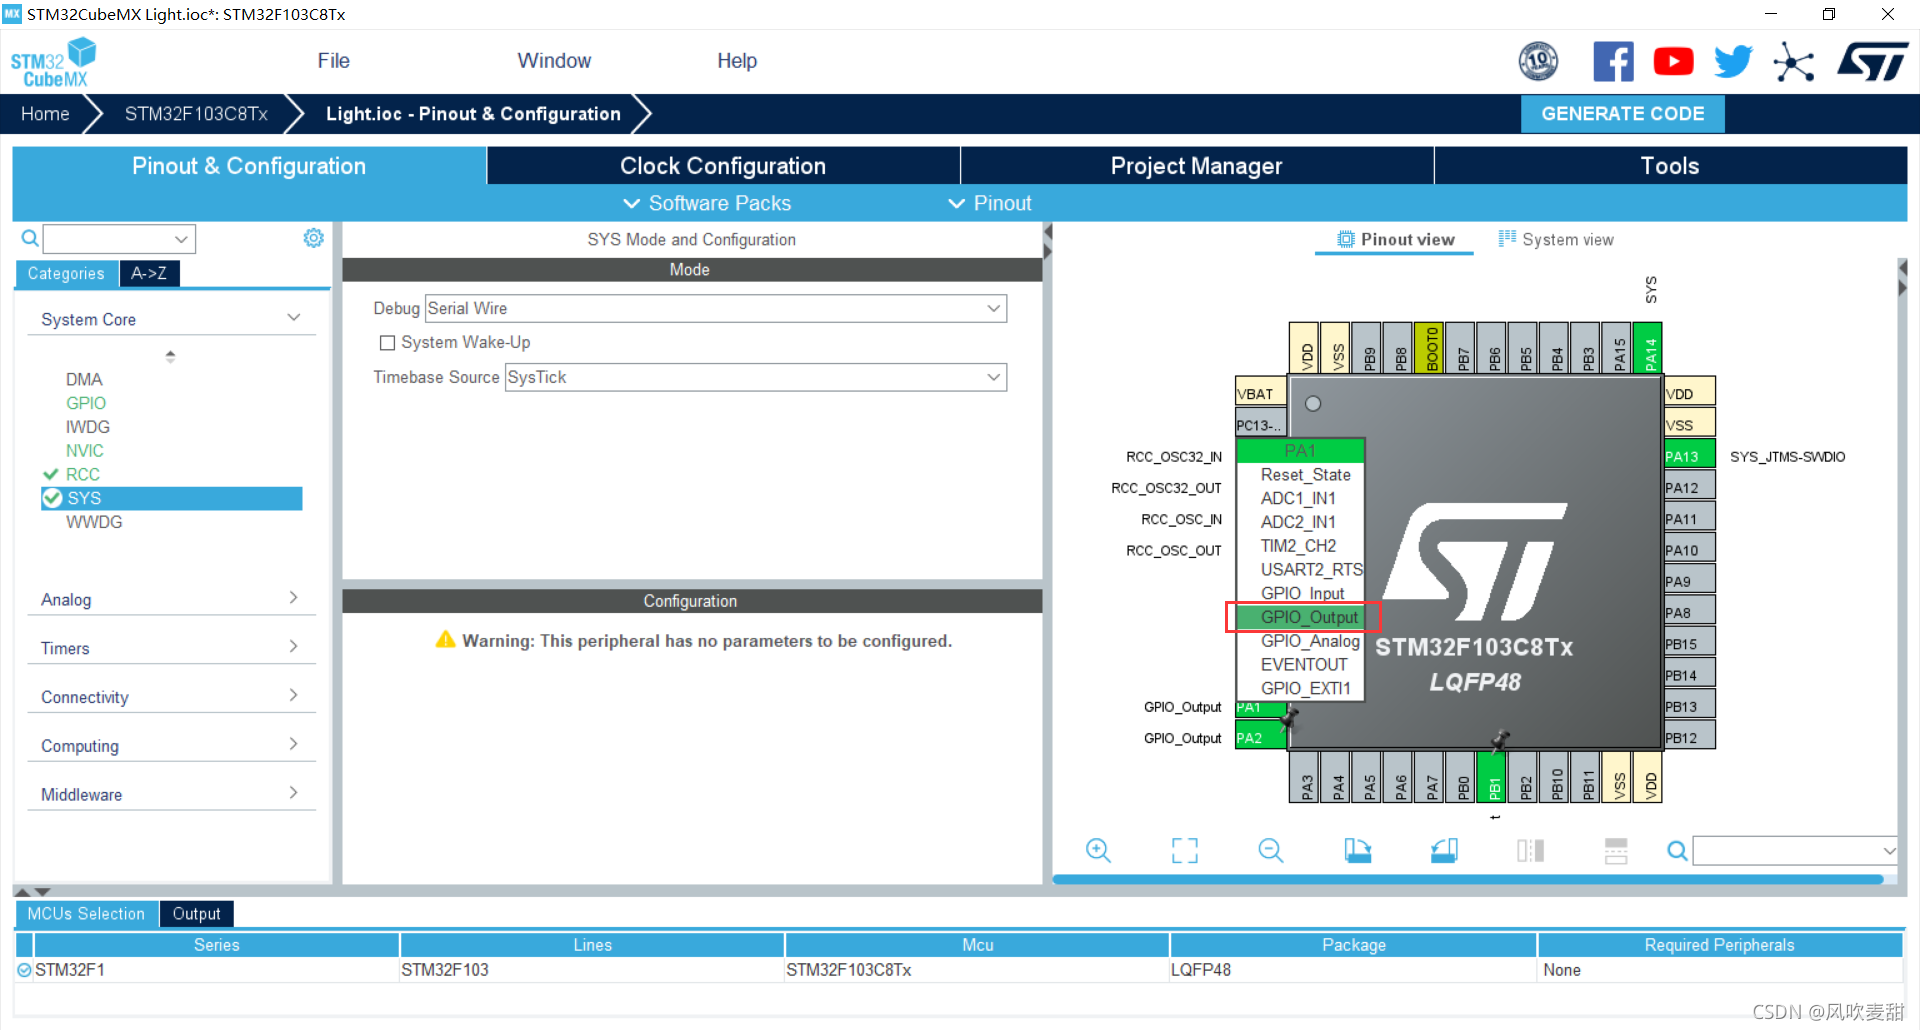The image size is (1920, 1030).
Task: Switch to the Clock Configuration tab
Action: click(x=723, y=166)
